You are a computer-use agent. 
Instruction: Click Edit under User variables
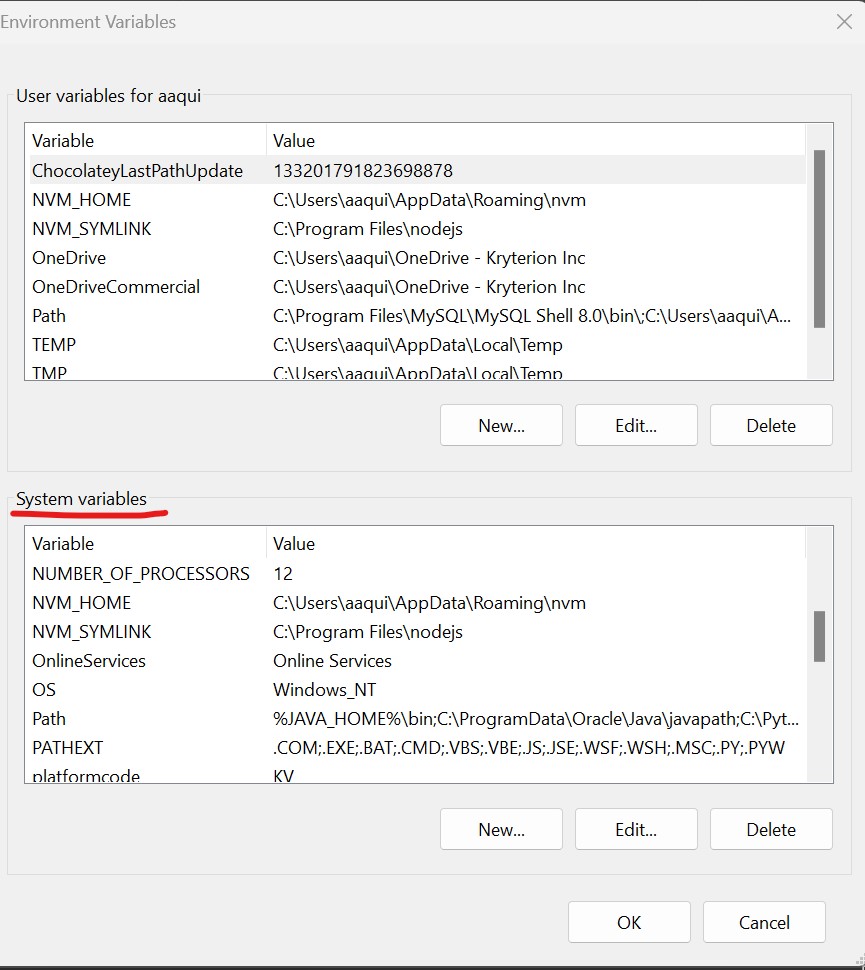pos(636,425)
